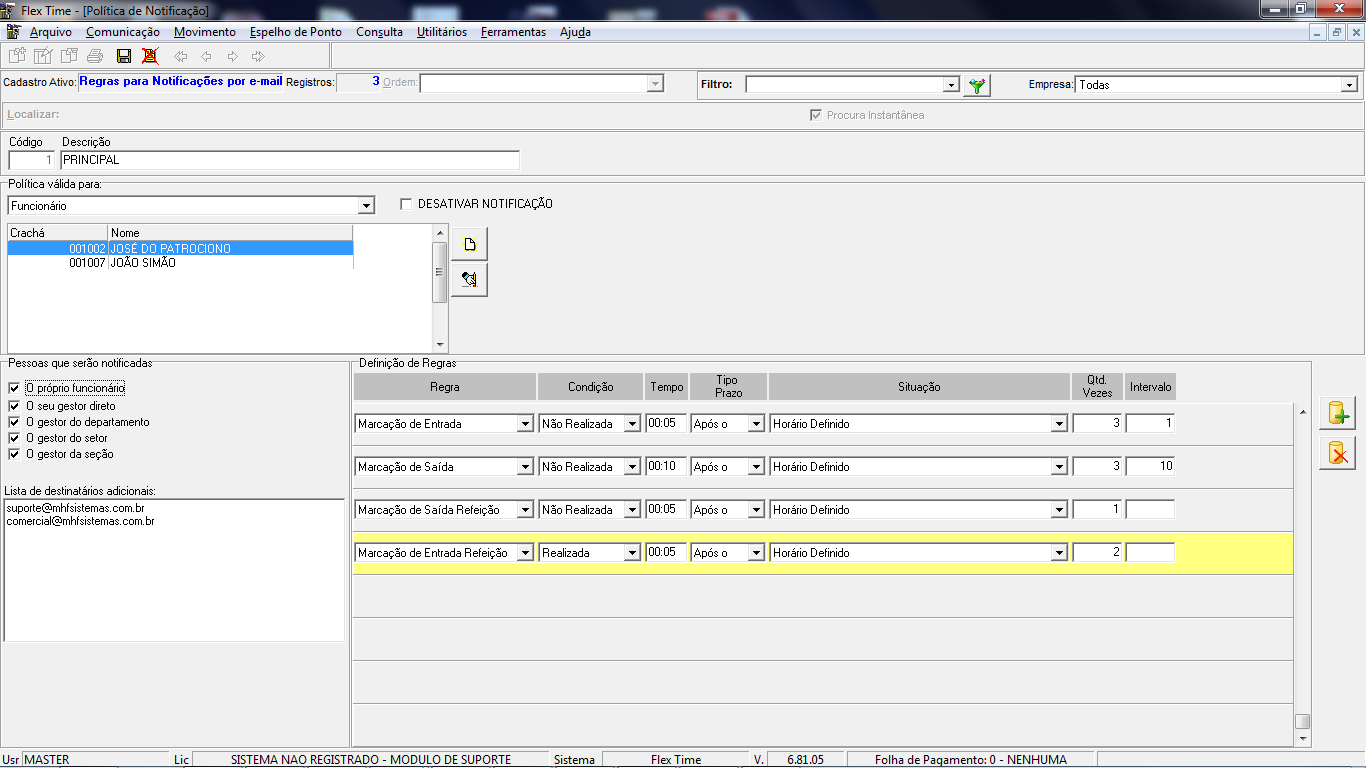The height and width of the screenshot is (768, 1366).
Task: Click the remove employee icon button
Action: (x=469, y=280)
